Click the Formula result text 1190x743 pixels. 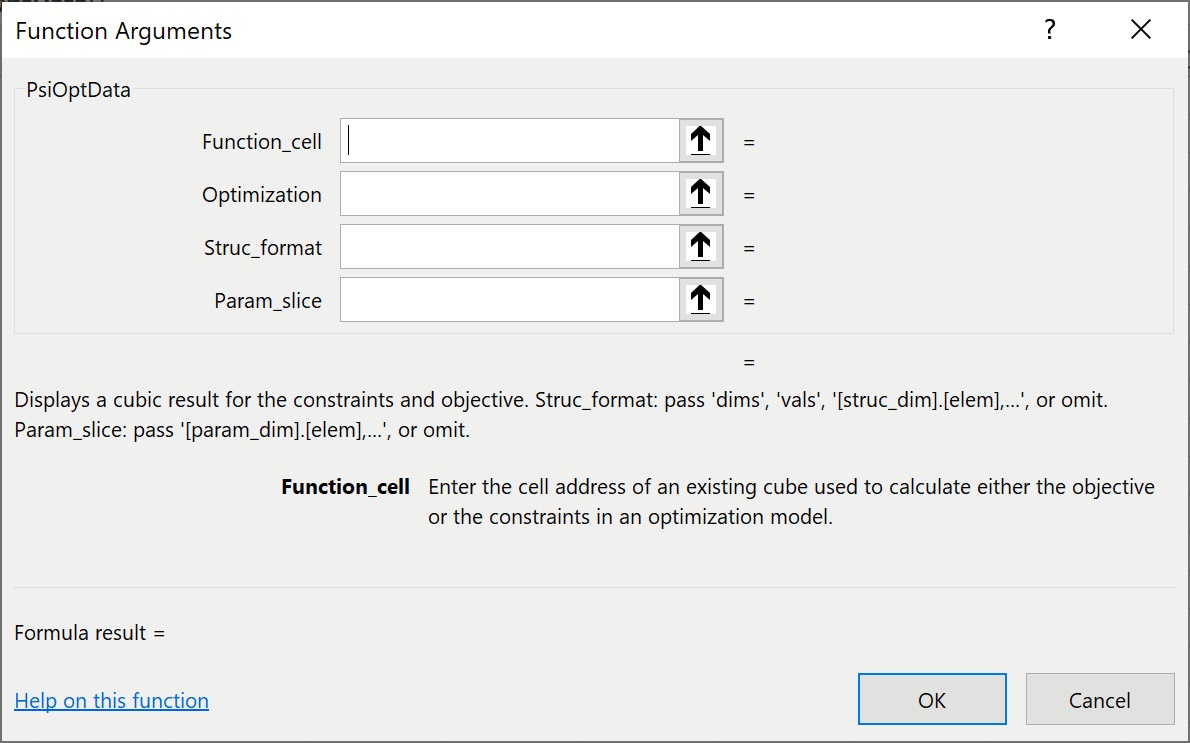click(90, 633)
